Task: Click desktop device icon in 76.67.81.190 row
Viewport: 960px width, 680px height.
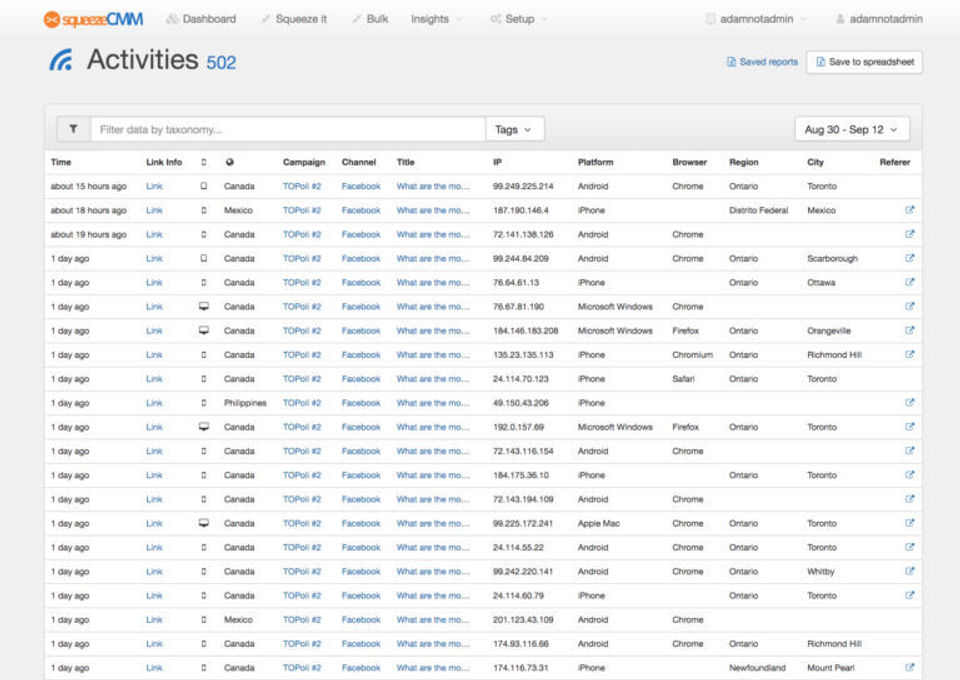Action: tap(204, 306)
